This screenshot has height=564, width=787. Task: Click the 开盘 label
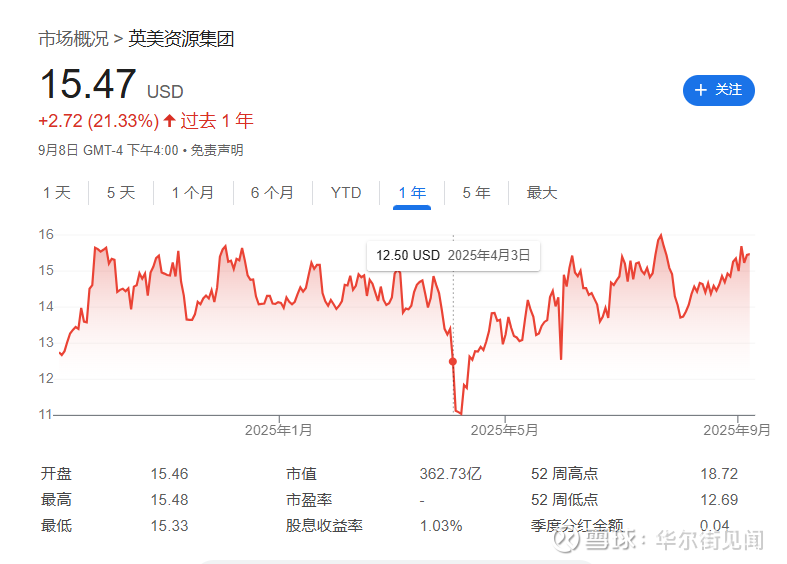(x=56, y=474)
